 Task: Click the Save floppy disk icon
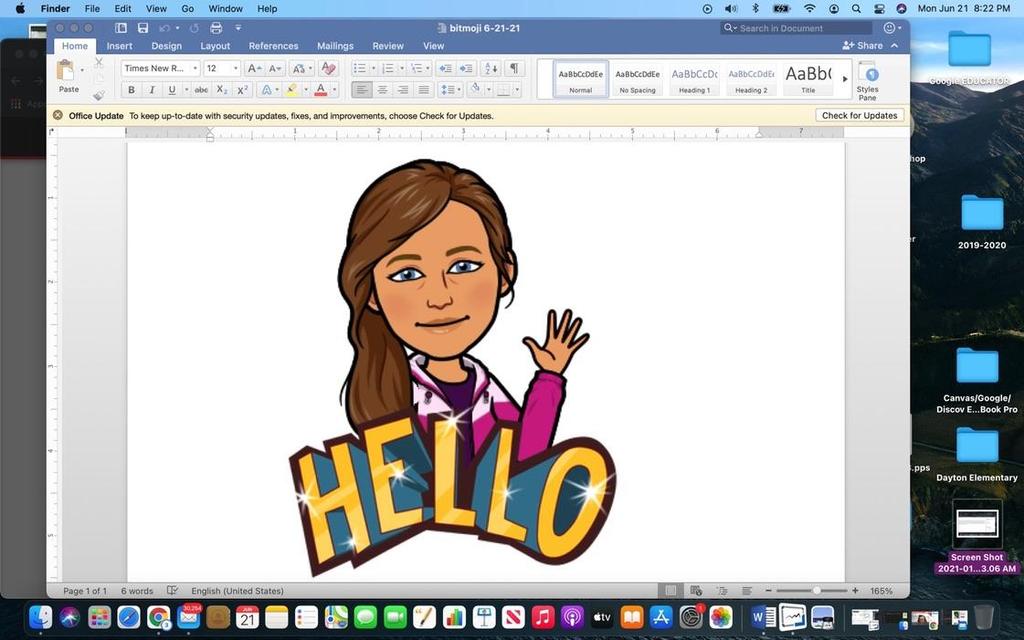(x=143, y=28)
